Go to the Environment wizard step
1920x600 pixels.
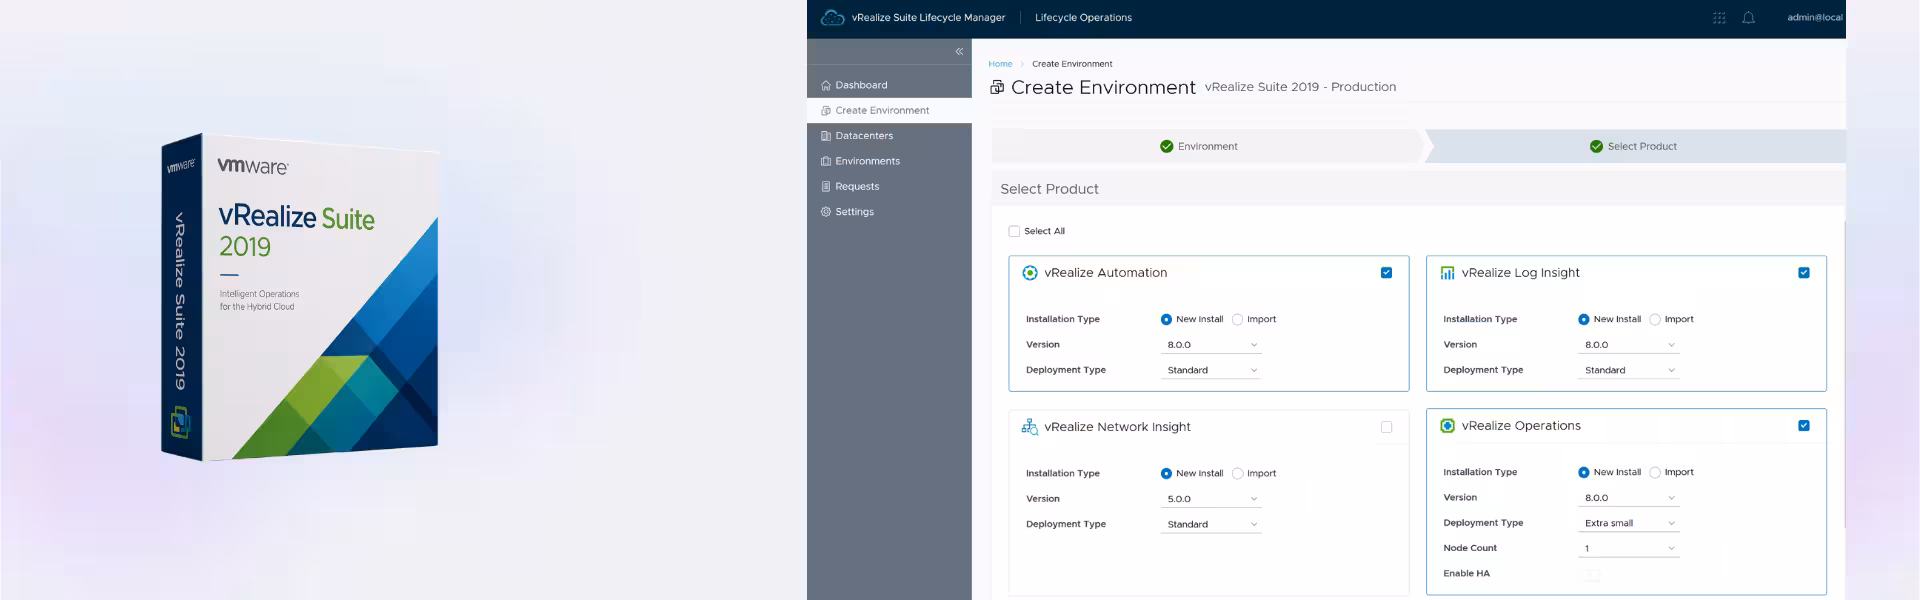coord(1207,146)
